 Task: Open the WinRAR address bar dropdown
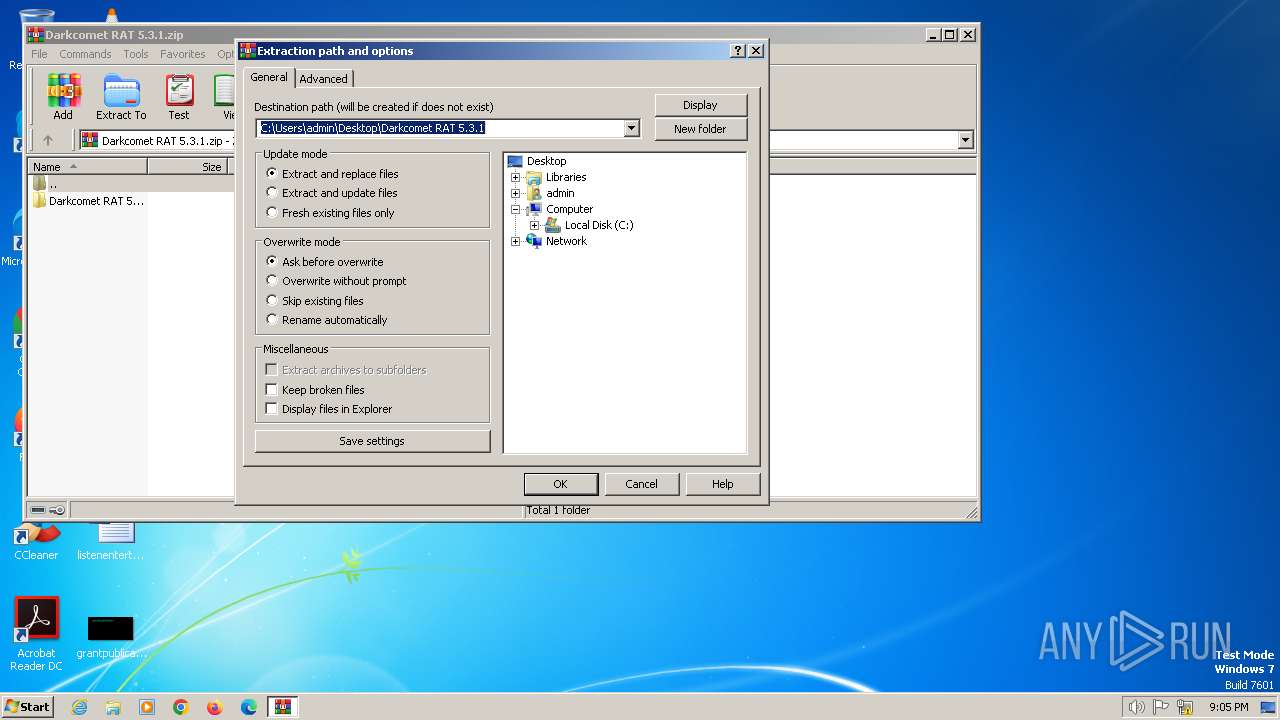[x=965, y=140]
